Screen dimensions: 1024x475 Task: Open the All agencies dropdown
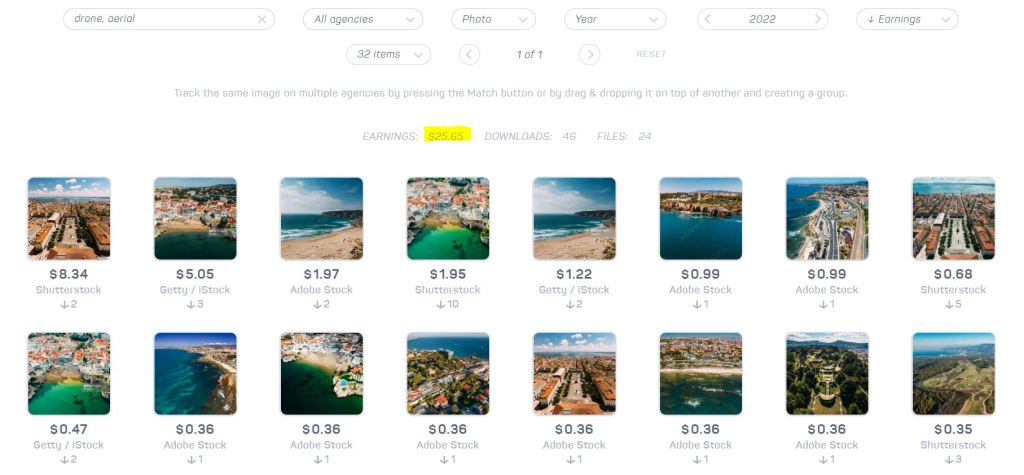[362, 19]
